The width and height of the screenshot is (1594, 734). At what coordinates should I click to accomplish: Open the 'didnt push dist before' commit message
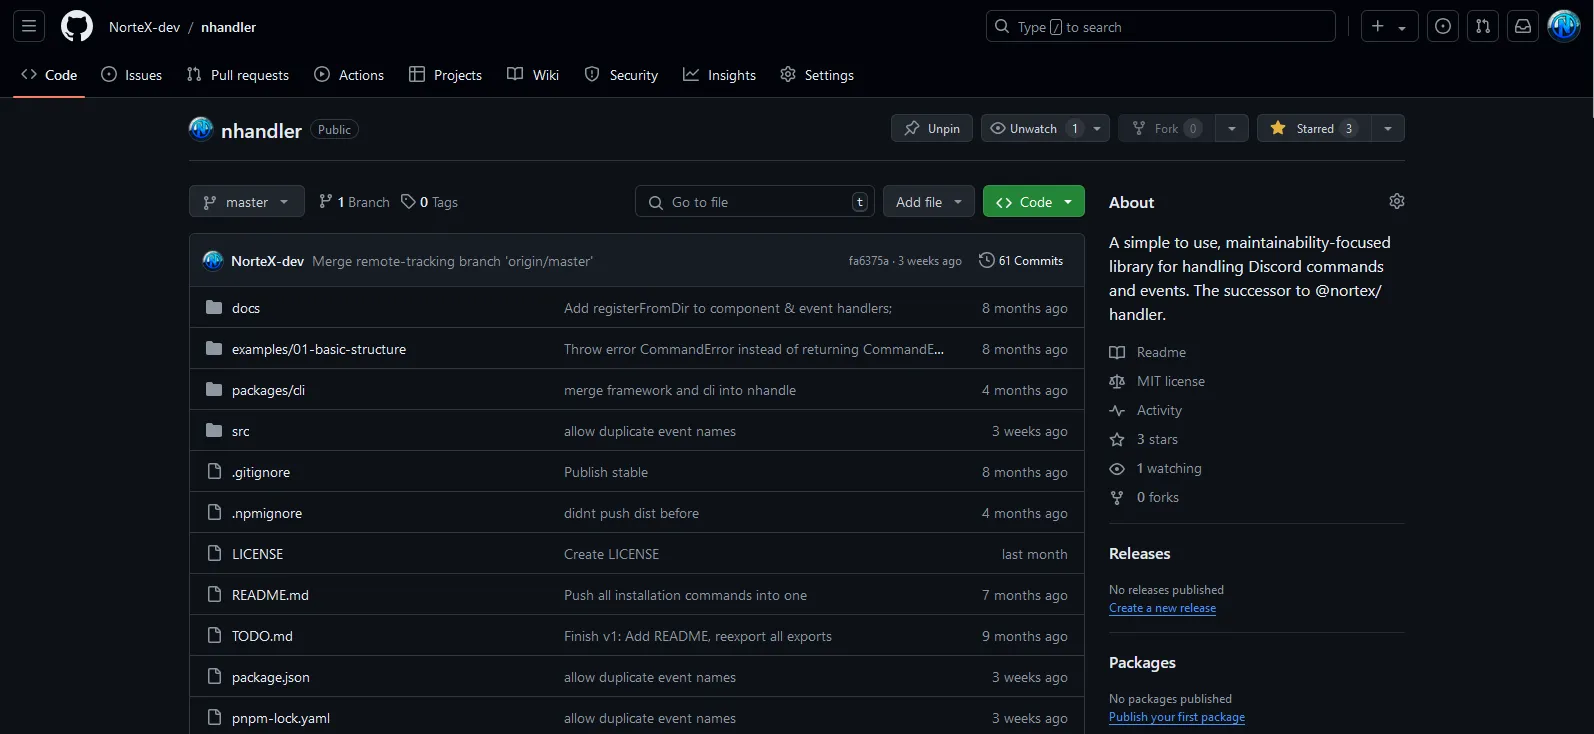pyautogui.click(x=631, y=513)
